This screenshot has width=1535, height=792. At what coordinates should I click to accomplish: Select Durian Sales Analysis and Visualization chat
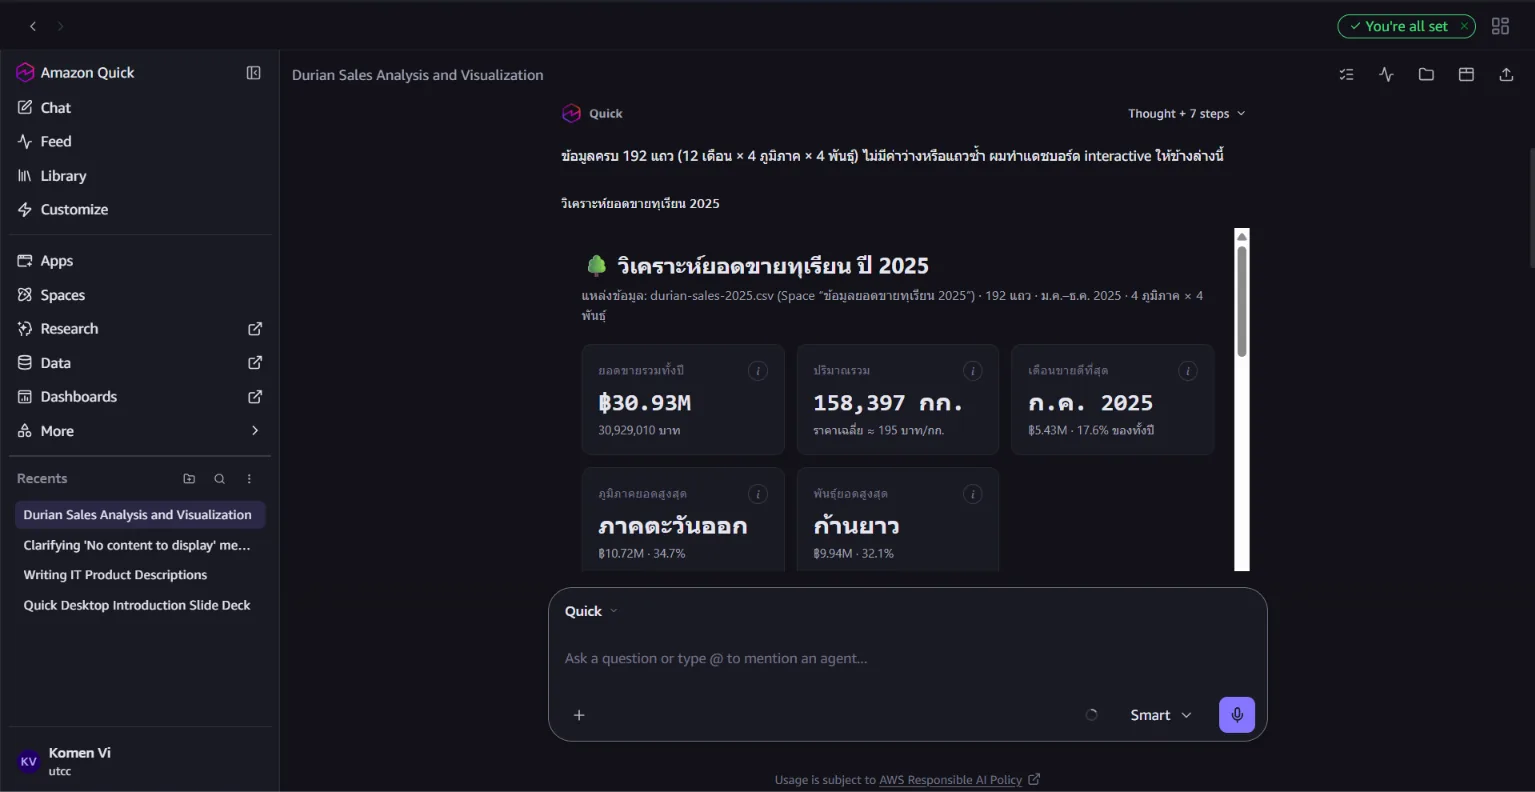click(x=140, y=515)
